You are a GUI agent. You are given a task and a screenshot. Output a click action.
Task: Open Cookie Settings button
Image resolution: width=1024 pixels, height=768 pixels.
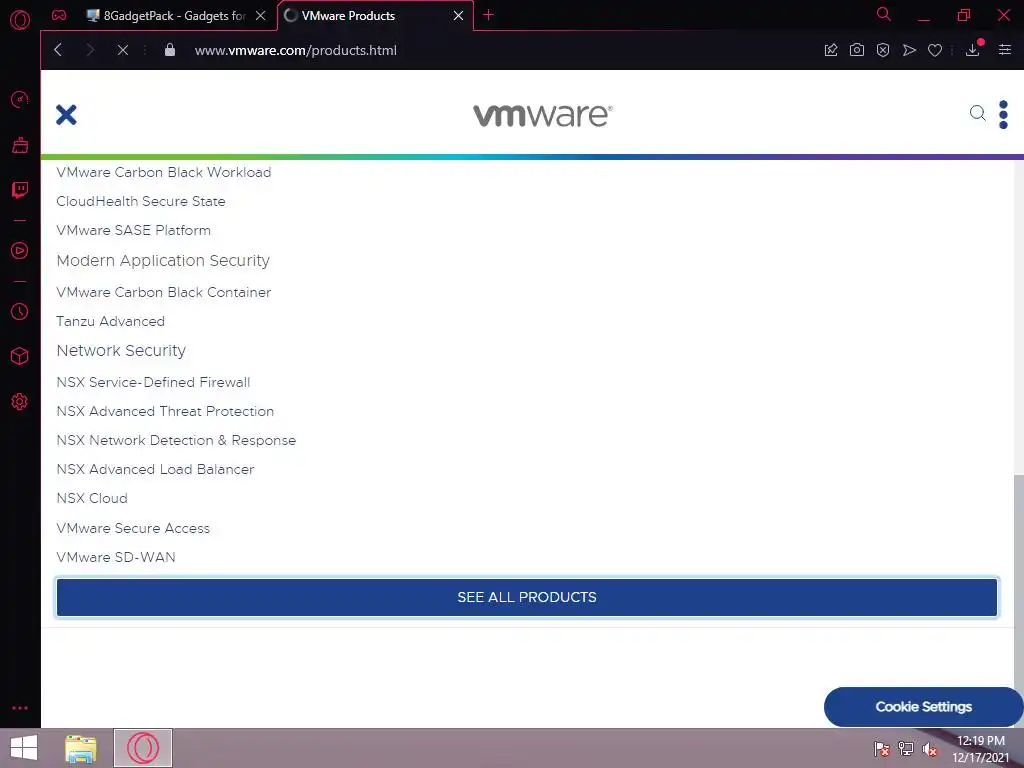[x=923, y=707]
